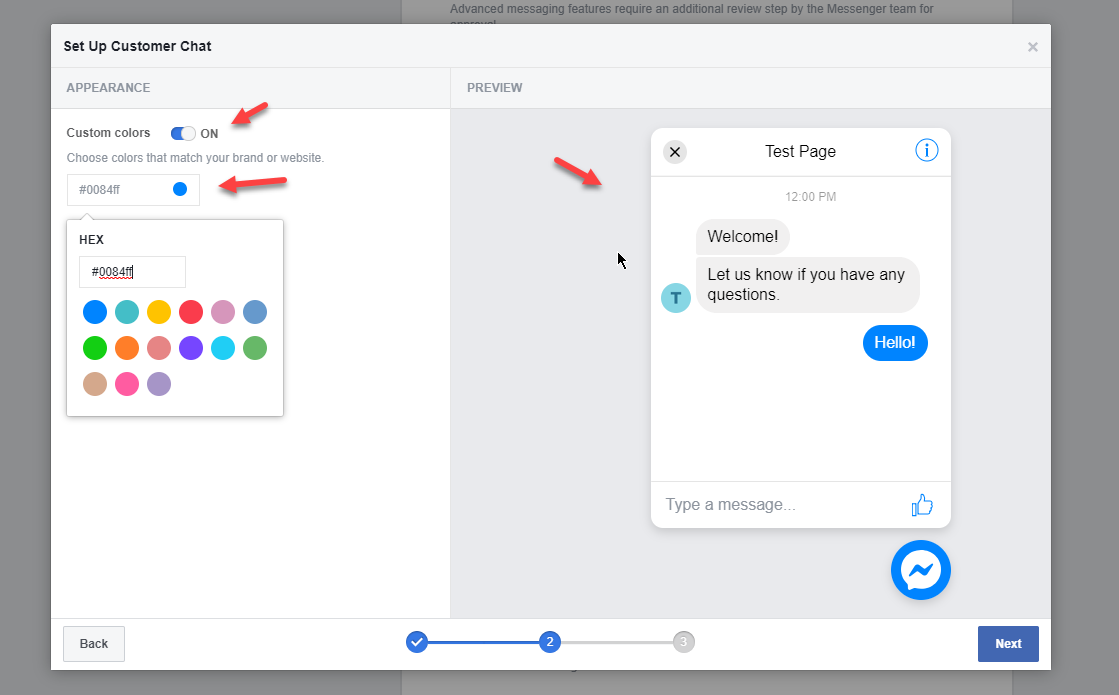Click the 'Hello!' blue reply bubble

(x=895, y=342)
